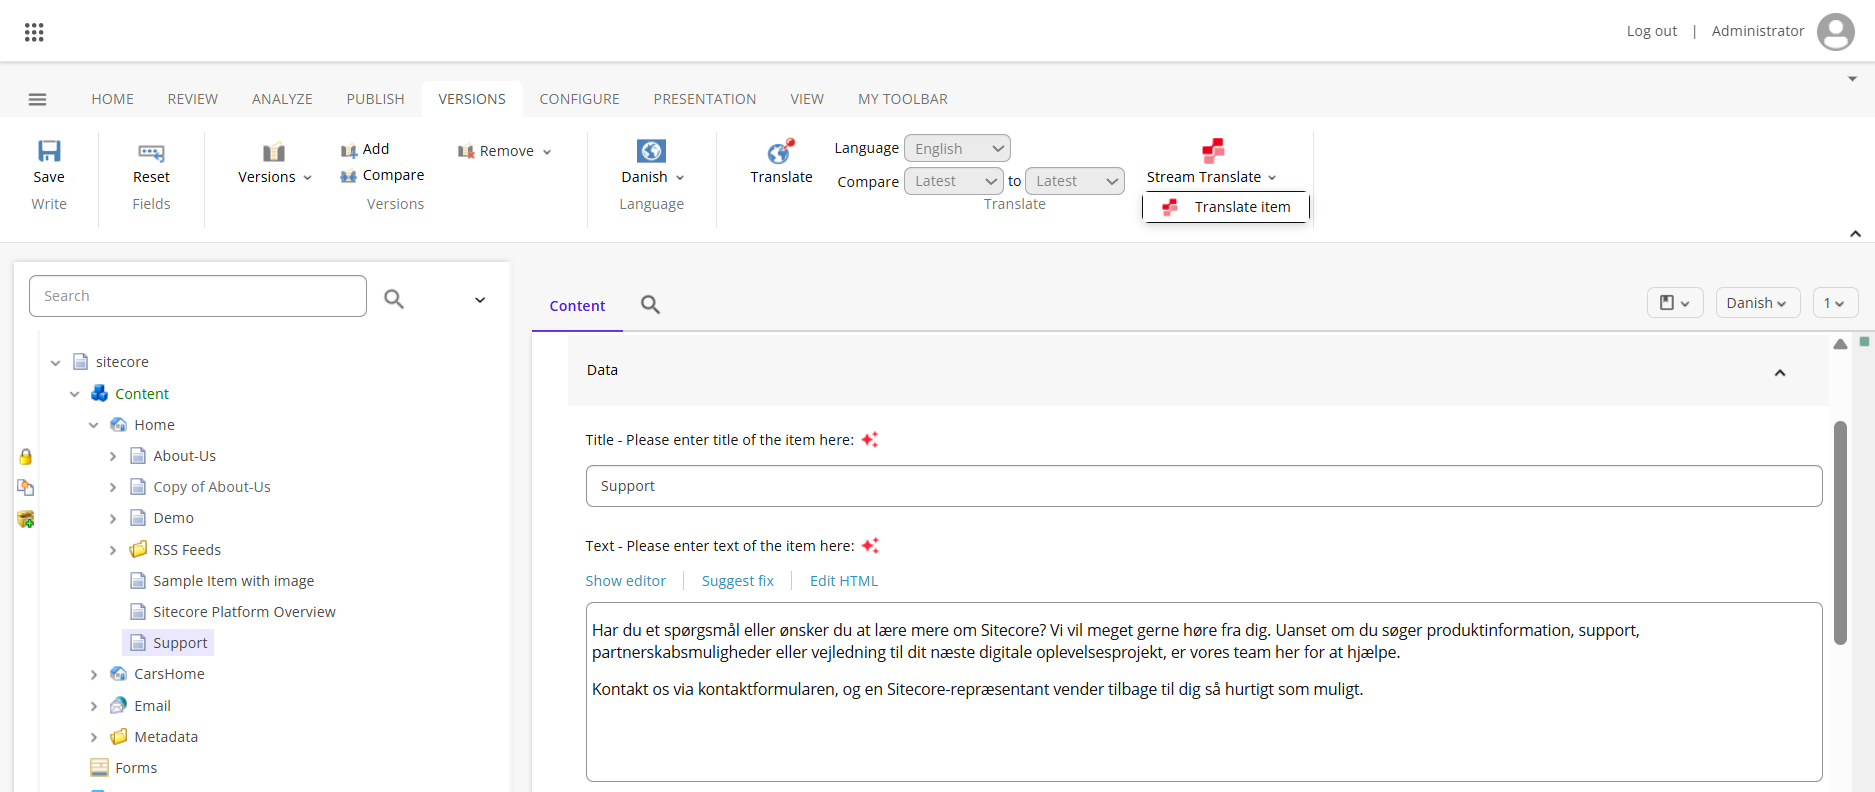This screenshot has width=1875, height=792.
Task: Open the version number 1 dropdown
Action: tap(1835, 303)
